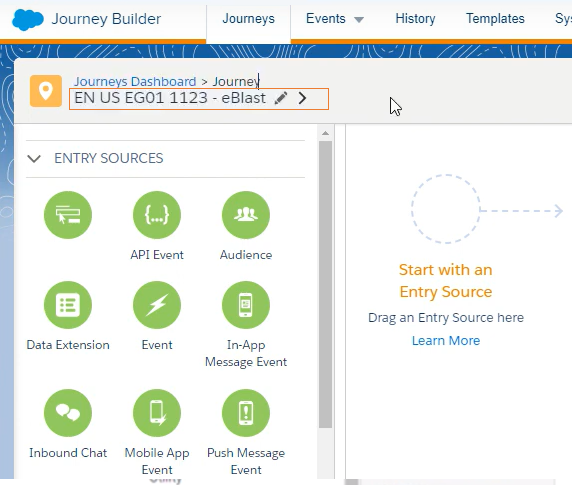Click the Inbound Chat label
572x485 pixels.
pyautogui.click(x=68, y=453)
